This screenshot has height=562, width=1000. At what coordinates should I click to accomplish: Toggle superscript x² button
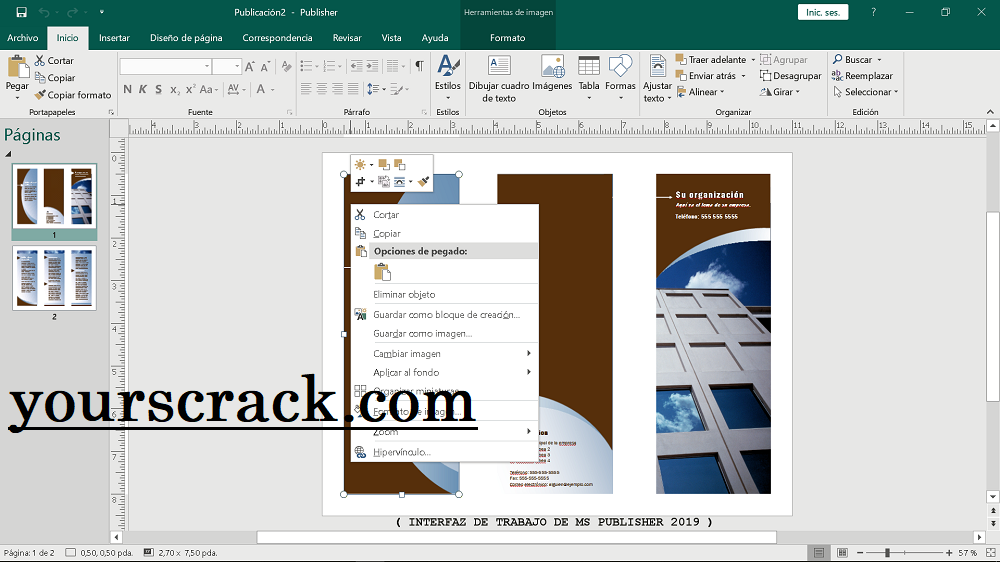[x=190, y=89]
